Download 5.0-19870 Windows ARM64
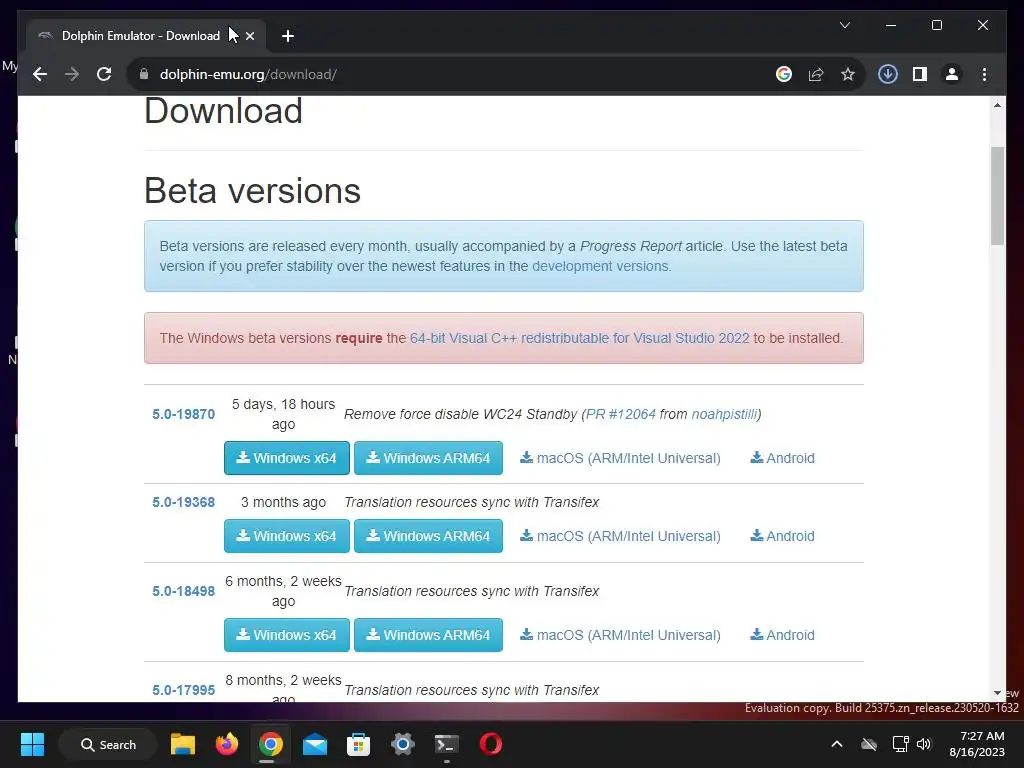 (428, 458)
